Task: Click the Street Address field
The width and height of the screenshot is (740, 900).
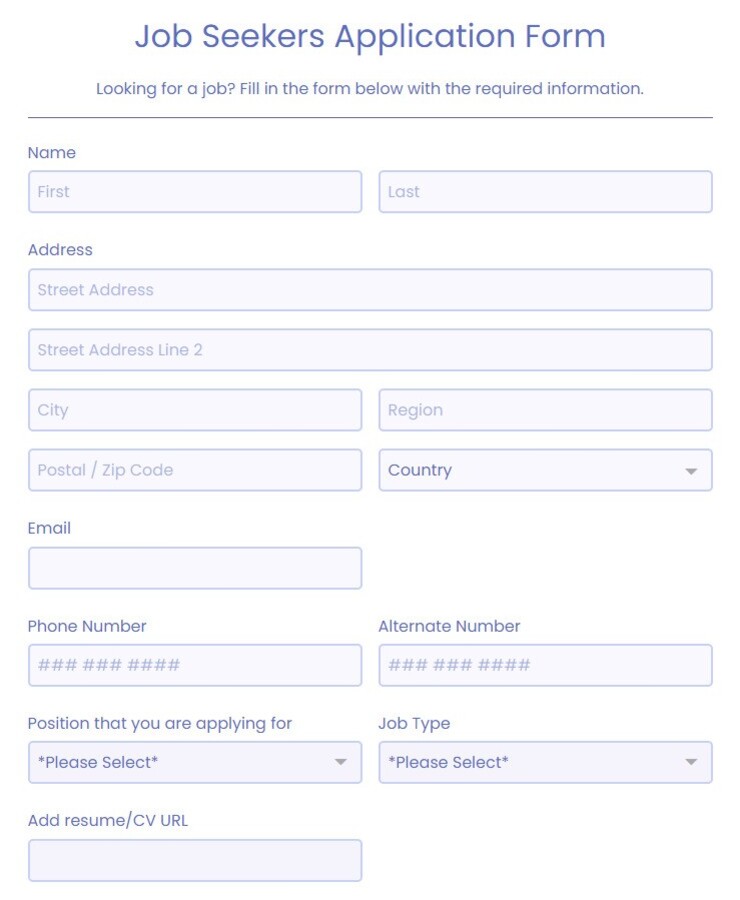Action: [x=370, y=290]
